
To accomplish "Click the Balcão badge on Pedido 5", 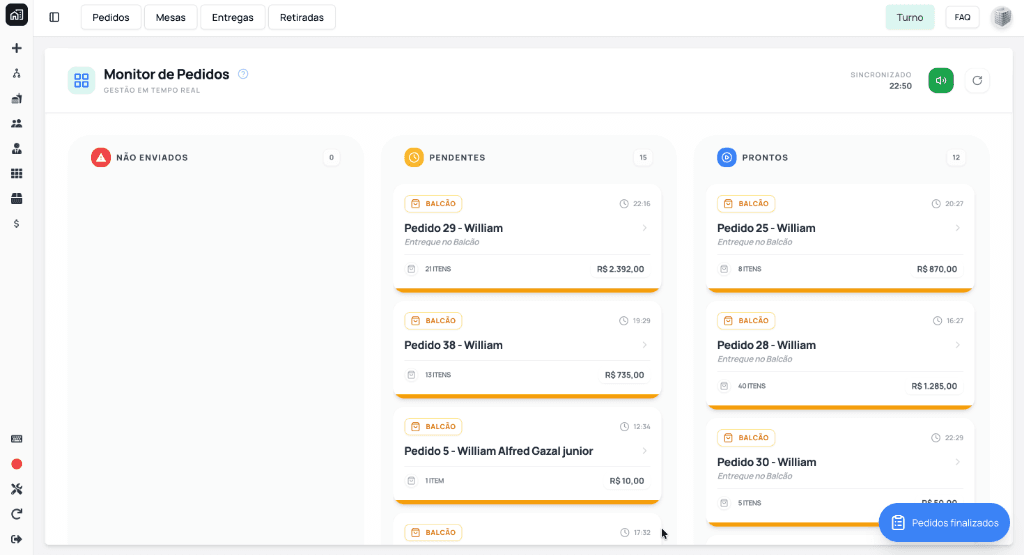I will click(x=433, y=426).
